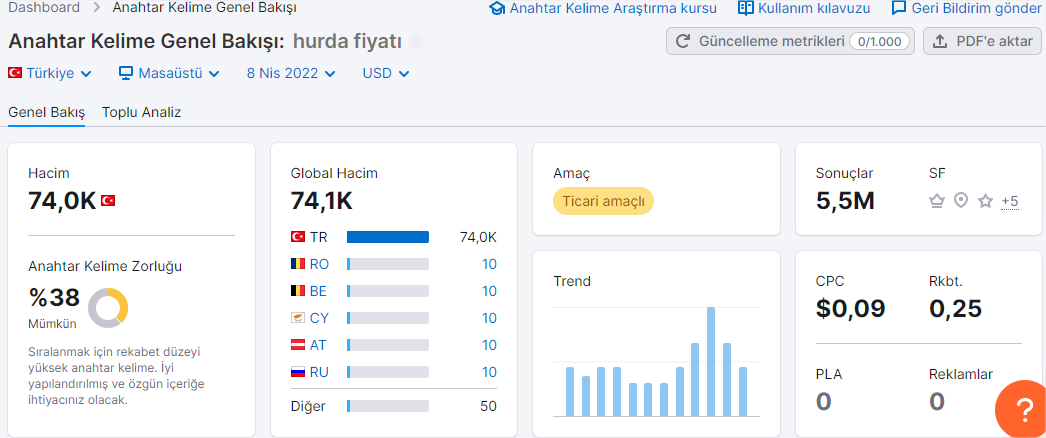Image resolution: width=1046 pixels, height=438 pixels.
Task: Click the crown SERP feature icon
Action: [x=937, y=201]
